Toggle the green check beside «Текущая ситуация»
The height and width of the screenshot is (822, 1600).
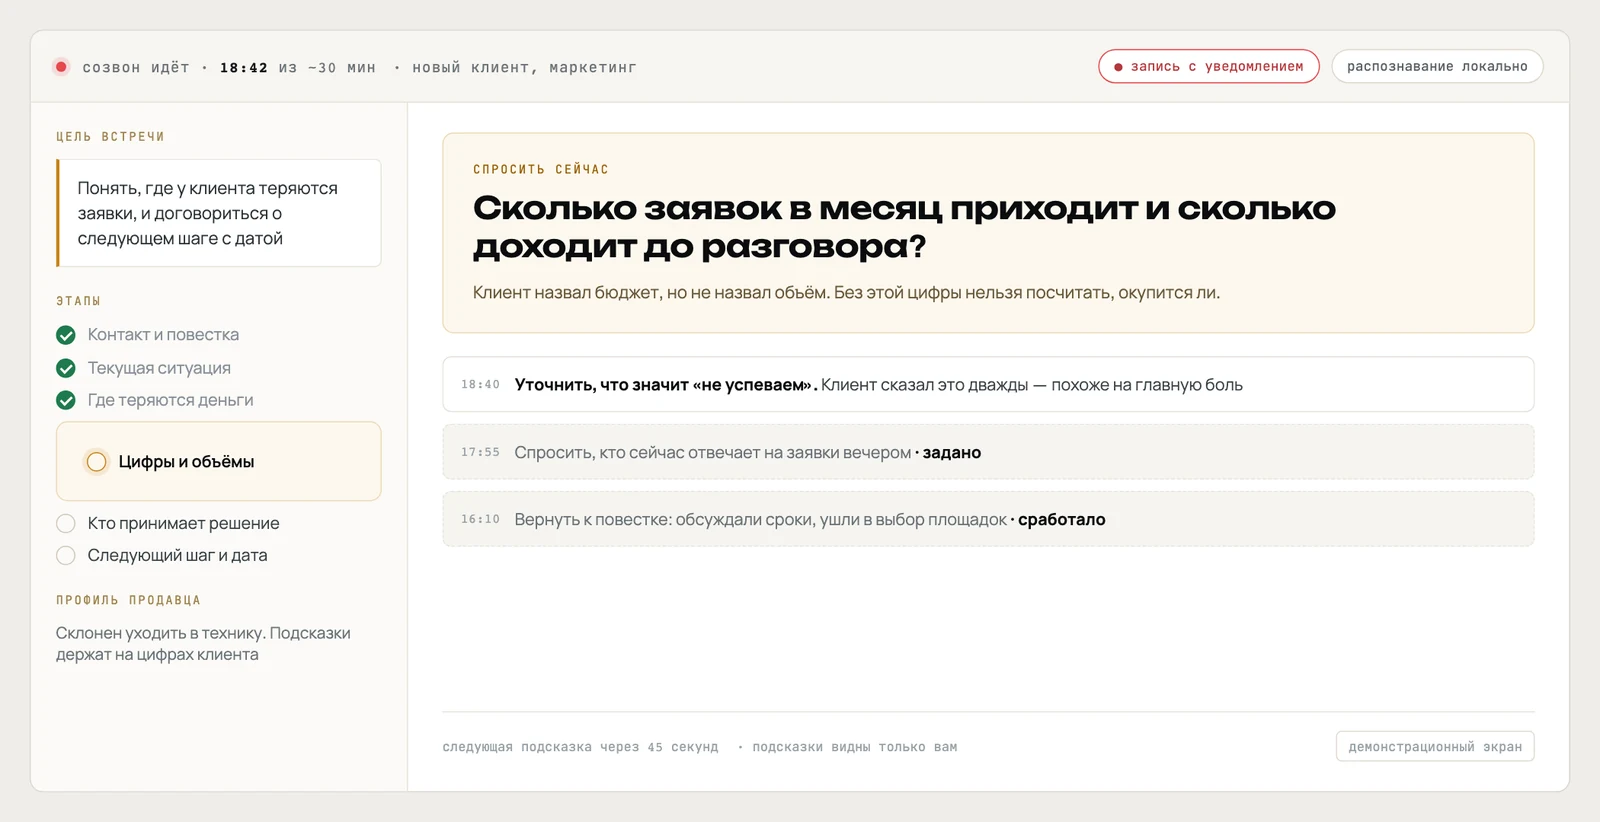point(66,368)
